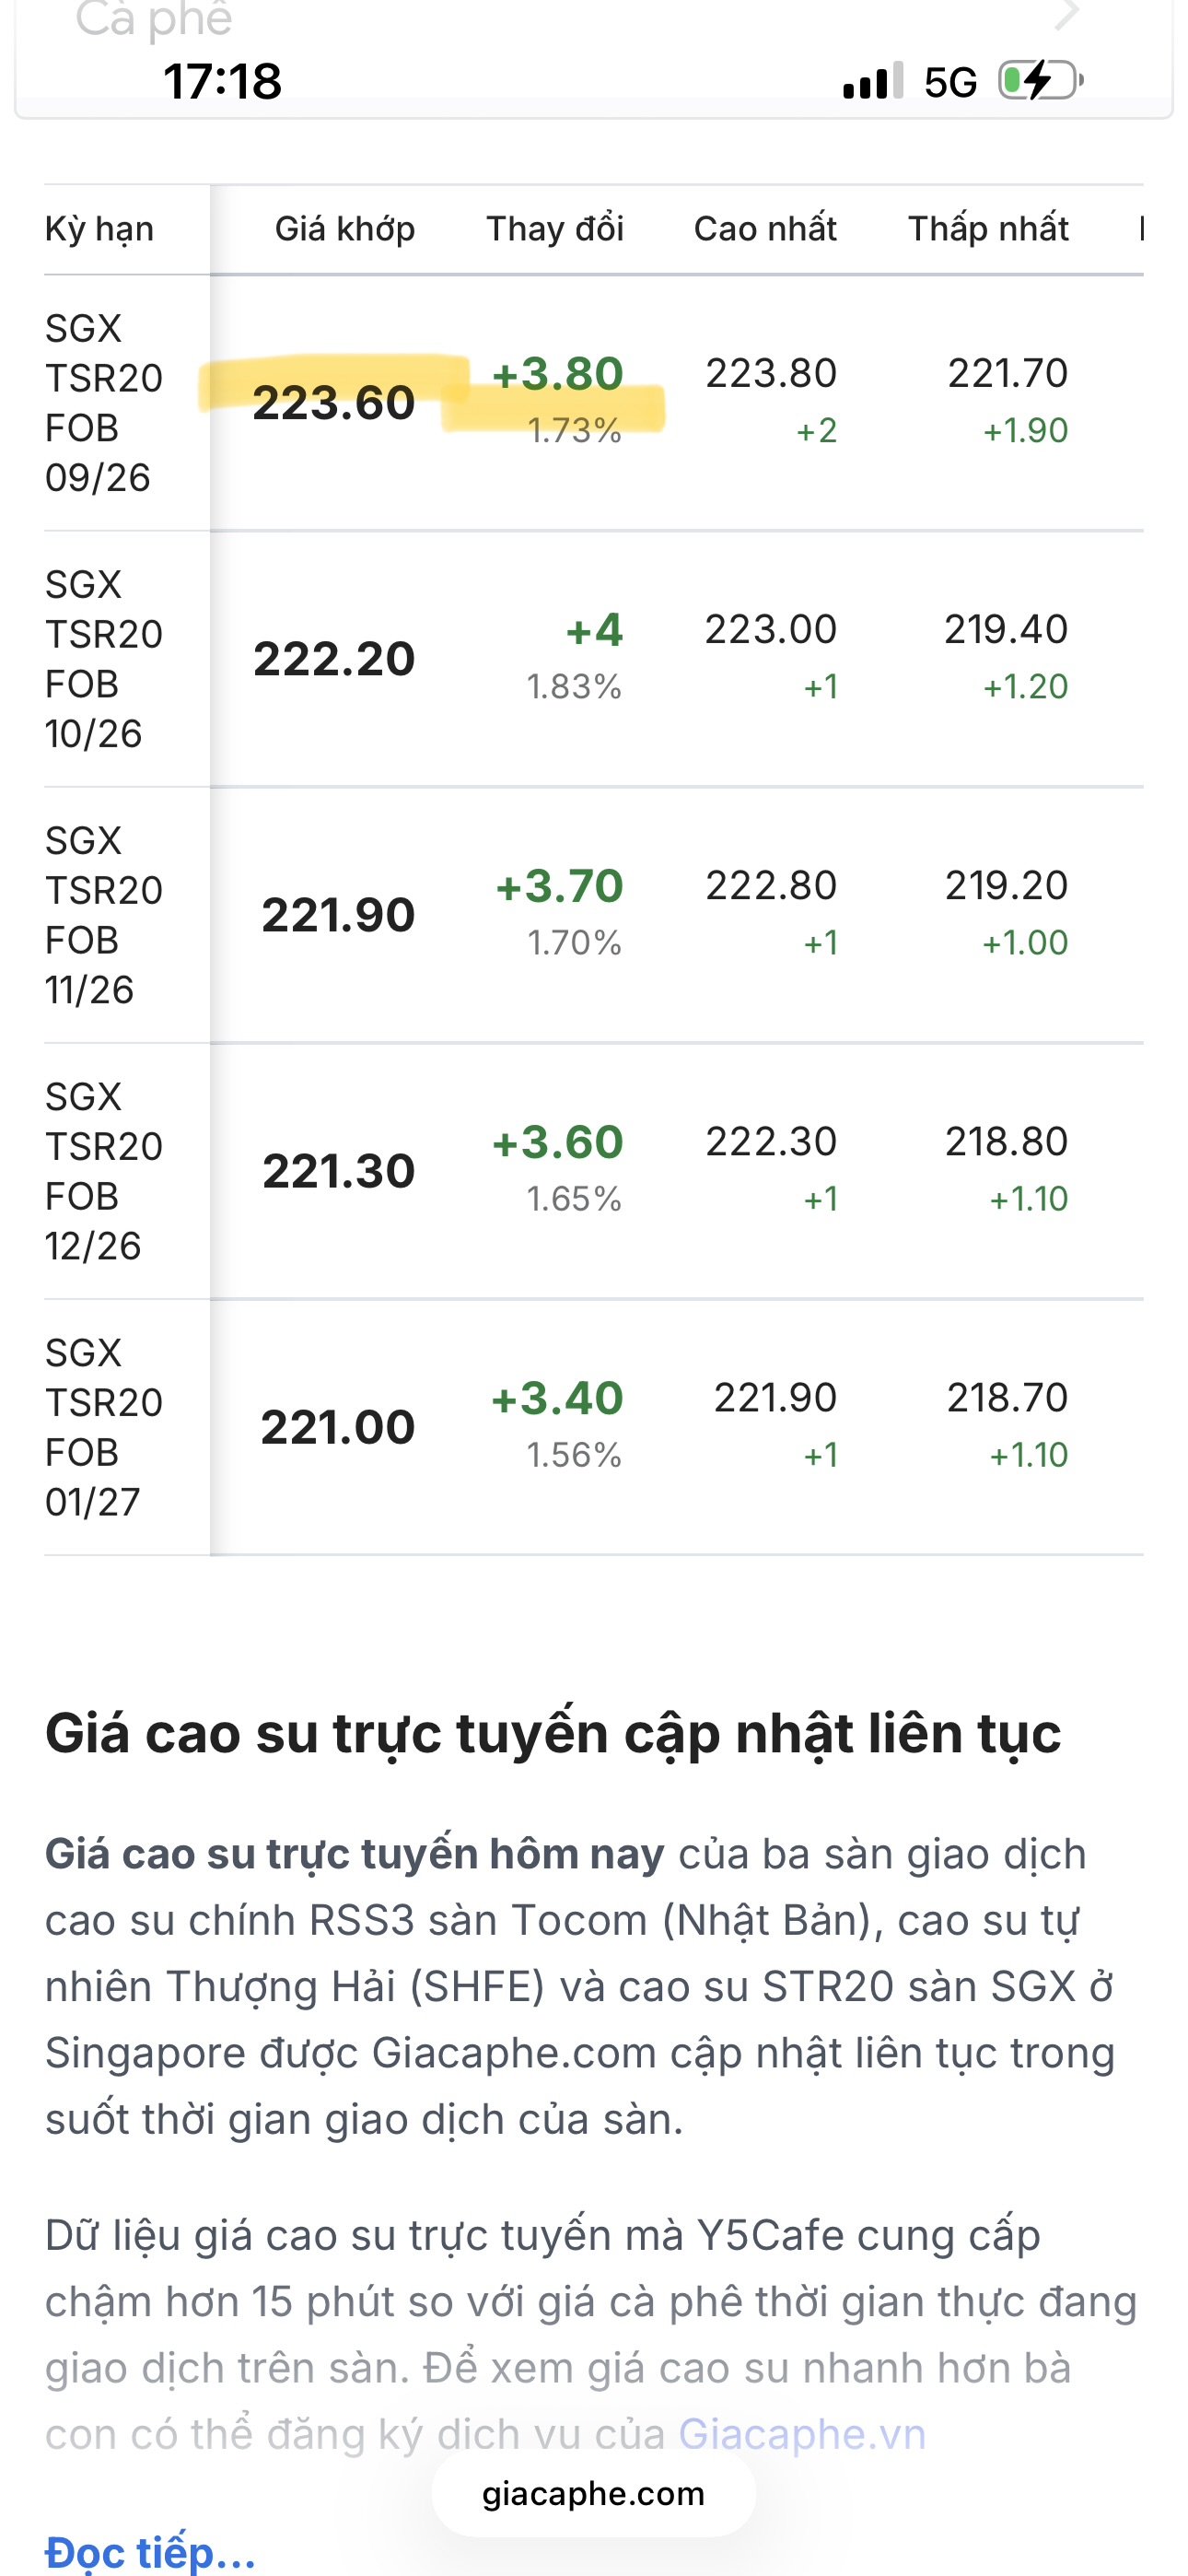This screenshot has height=2576, width=1188.
Task: Select the Kỳ hạn column header
Action: [x=100, y=229]
